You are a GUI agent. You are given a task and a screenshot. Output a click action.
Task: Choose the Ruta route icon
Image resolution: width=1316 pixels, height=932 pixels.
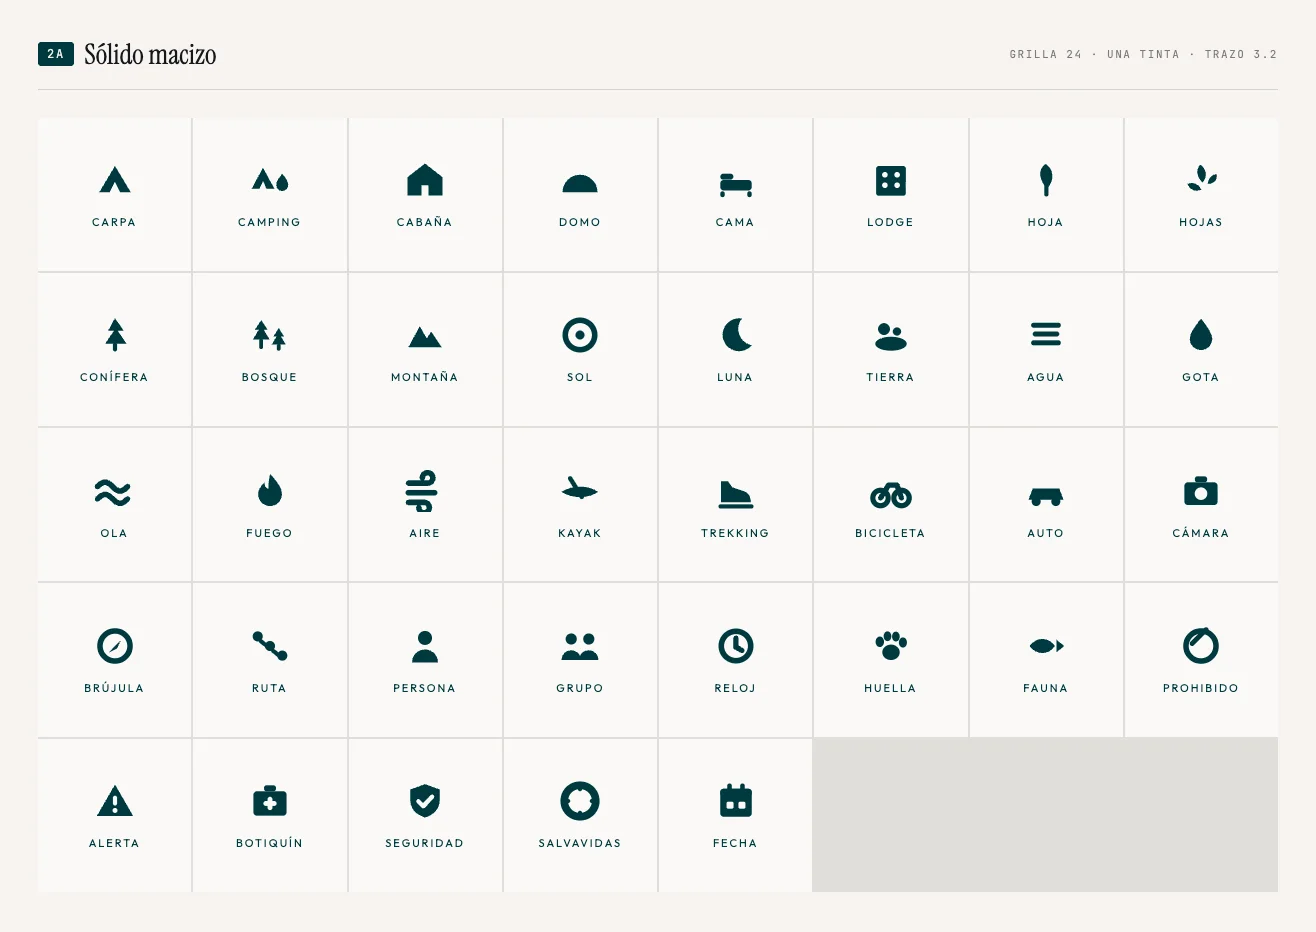[x=270, y=646]
